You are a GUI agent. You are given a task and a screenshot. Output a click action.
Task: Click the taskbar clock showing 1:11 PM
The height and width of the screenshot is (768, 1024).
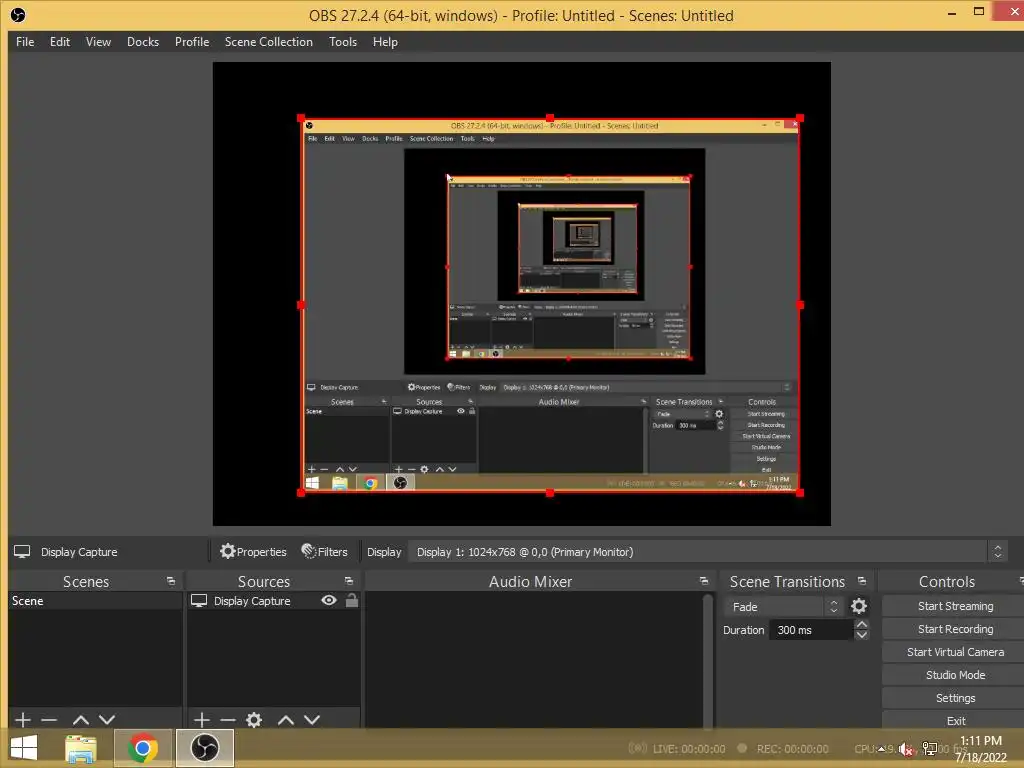pyautogui.click(x=981, y=749)
